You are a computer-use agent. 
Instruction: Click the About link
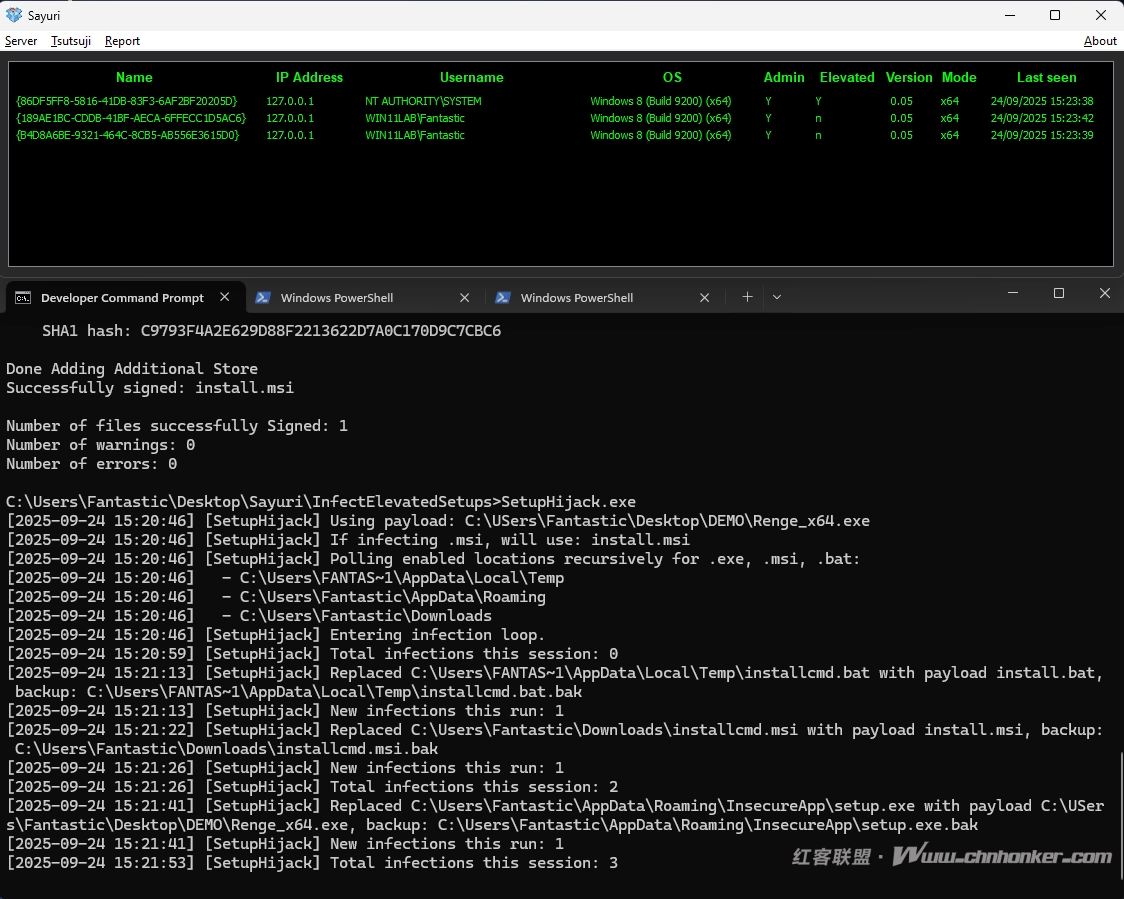point(1100,41)
